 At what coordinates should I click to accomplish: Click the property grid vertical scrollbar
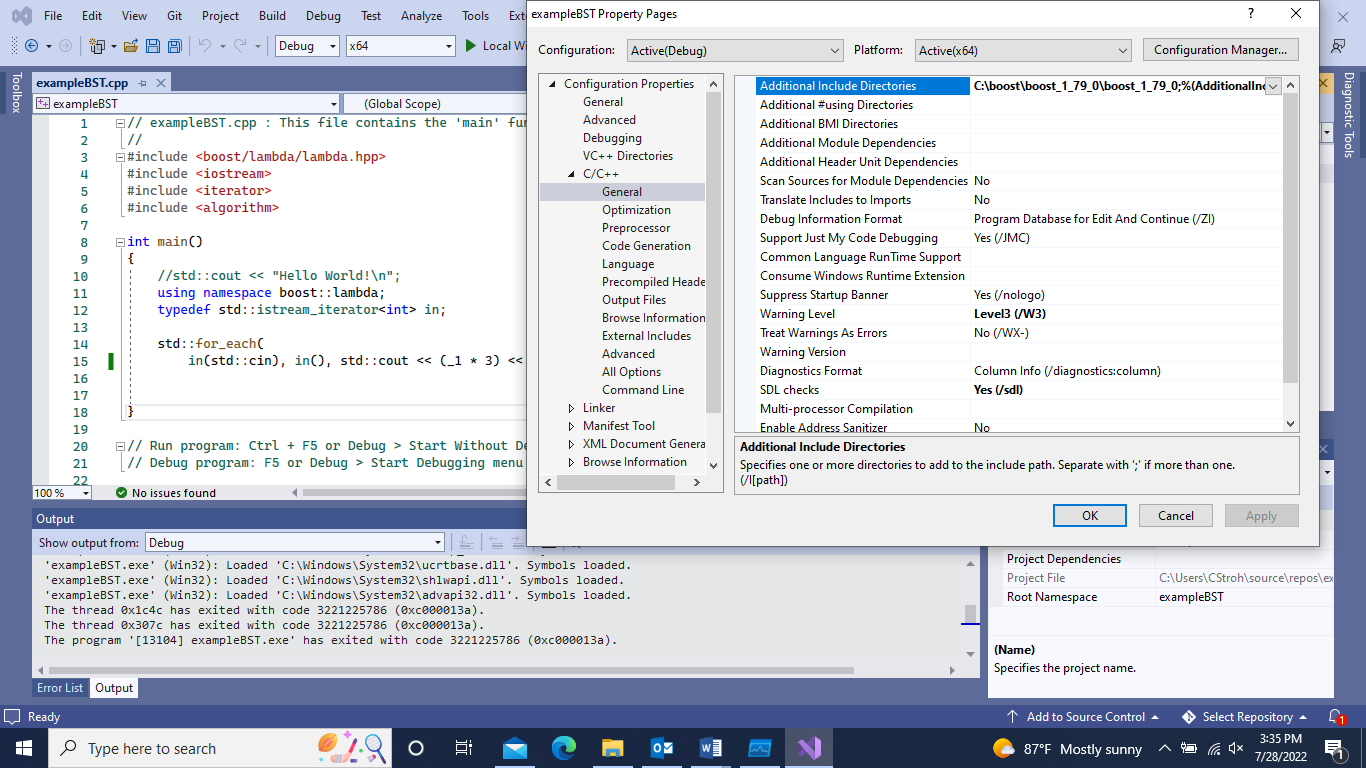1290,240
